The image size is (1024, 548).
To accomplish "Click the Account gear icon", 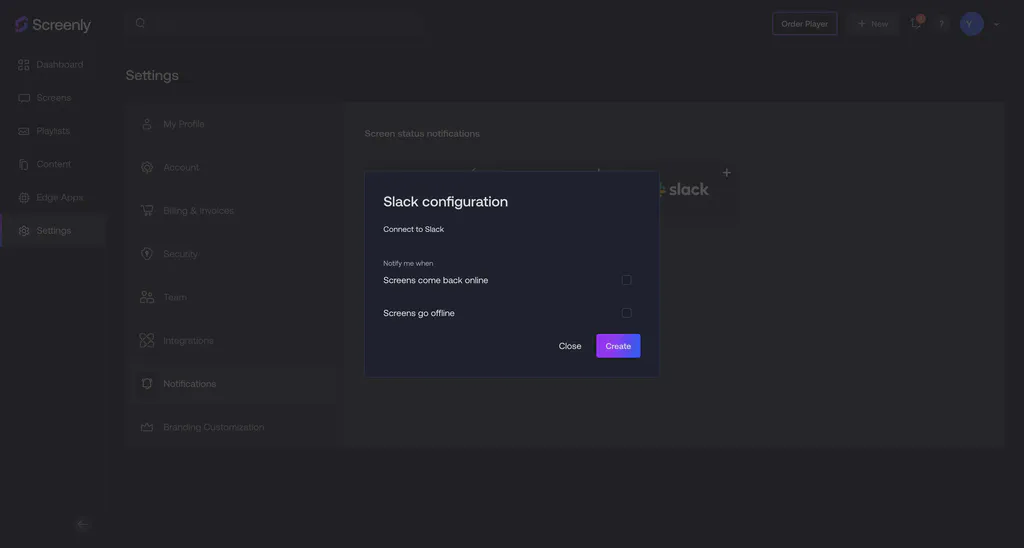I will [147, 167].
